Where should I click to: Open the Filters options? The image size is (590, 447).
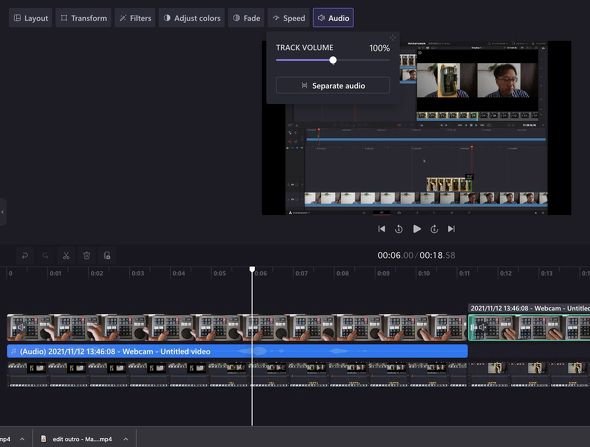(x=135, y=18)
